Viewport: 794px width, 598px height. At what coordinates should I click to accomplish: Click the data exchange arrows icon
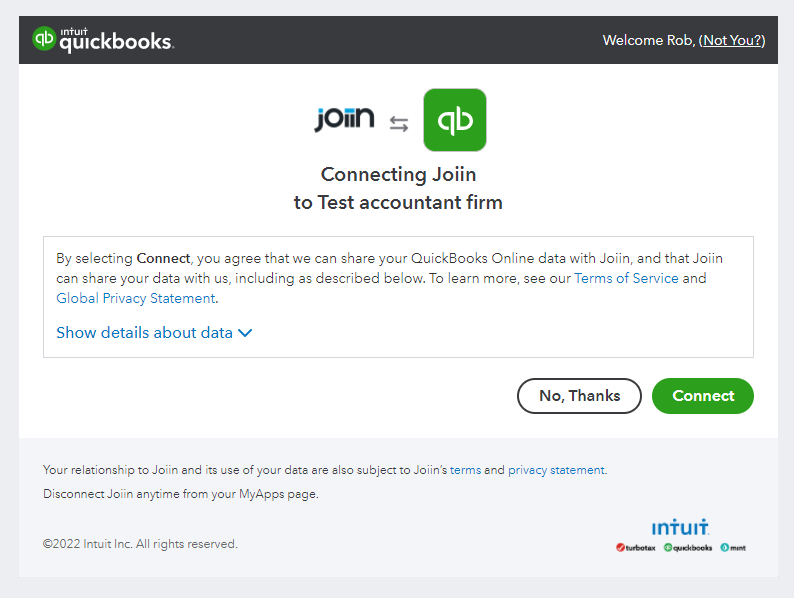[399, 124]
